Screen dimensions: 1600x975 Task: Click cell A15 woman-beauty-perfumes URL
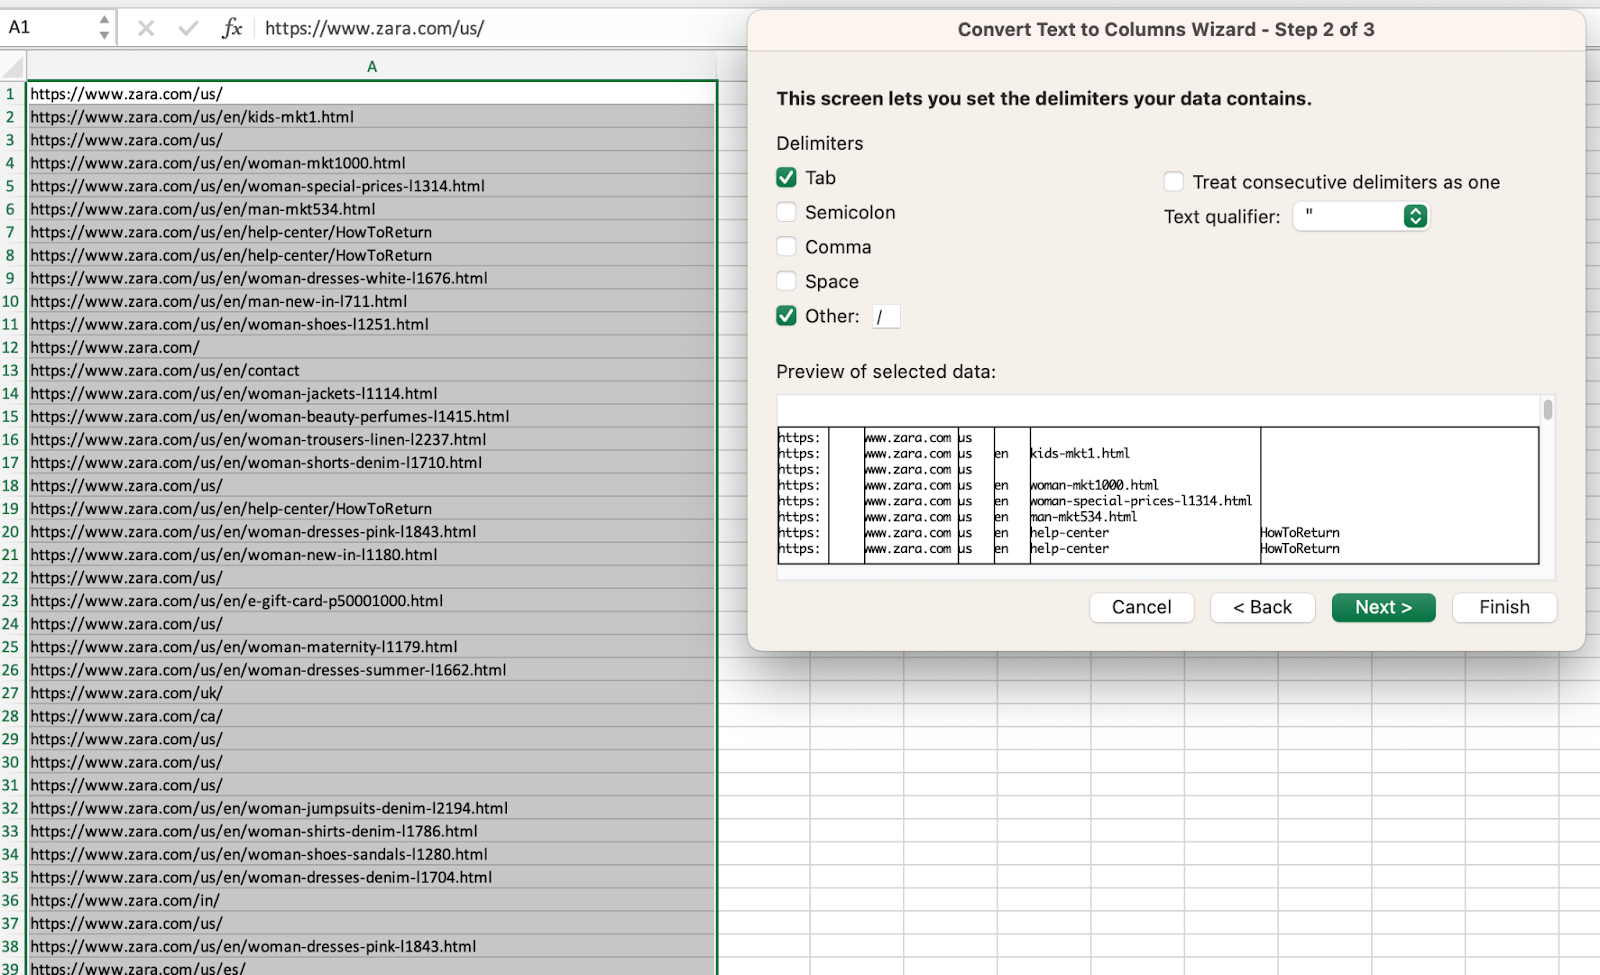coord(372,416)
